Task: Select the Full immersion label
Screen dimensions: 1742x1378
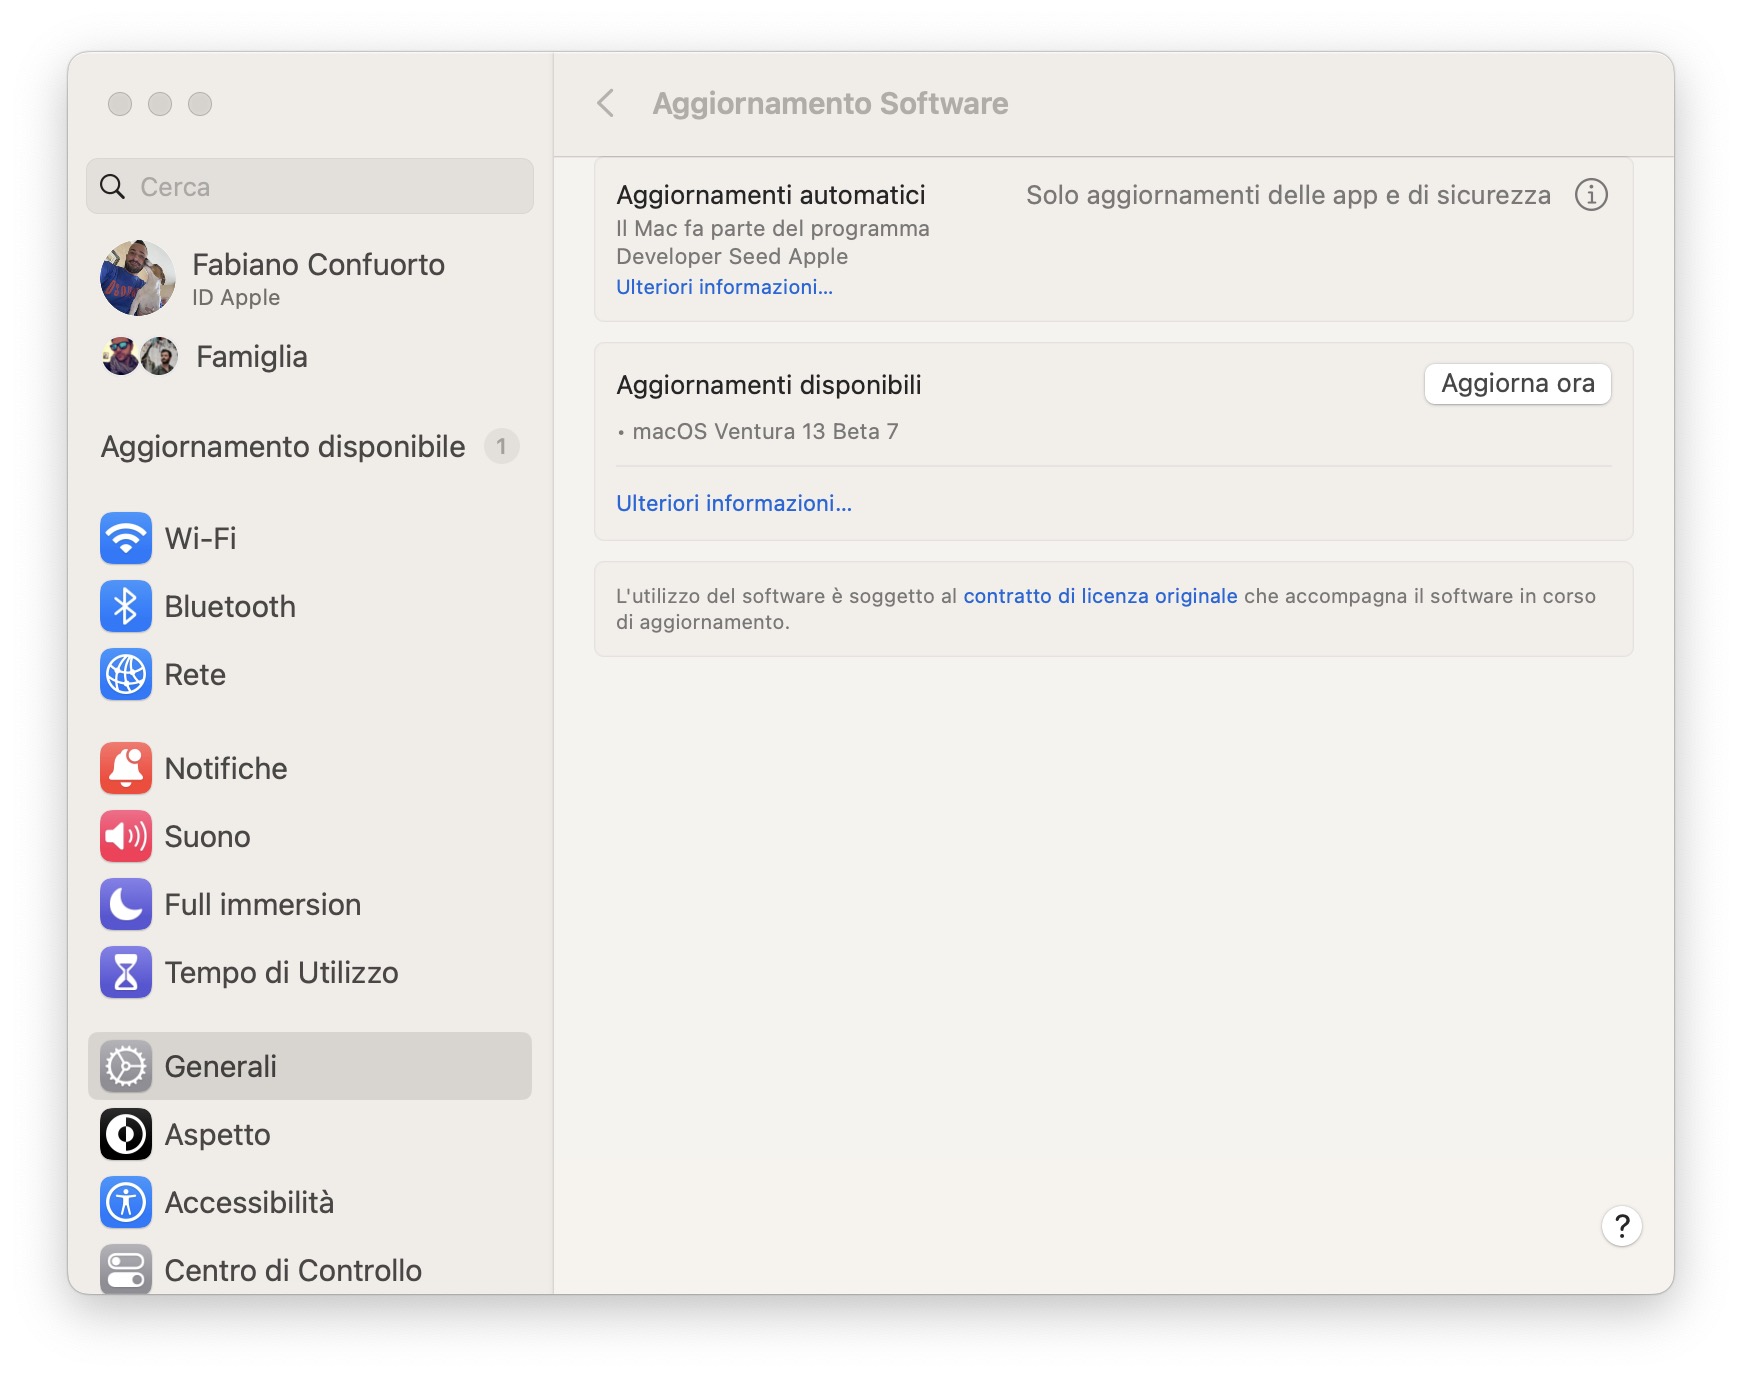Action: [x=263, y=905]
